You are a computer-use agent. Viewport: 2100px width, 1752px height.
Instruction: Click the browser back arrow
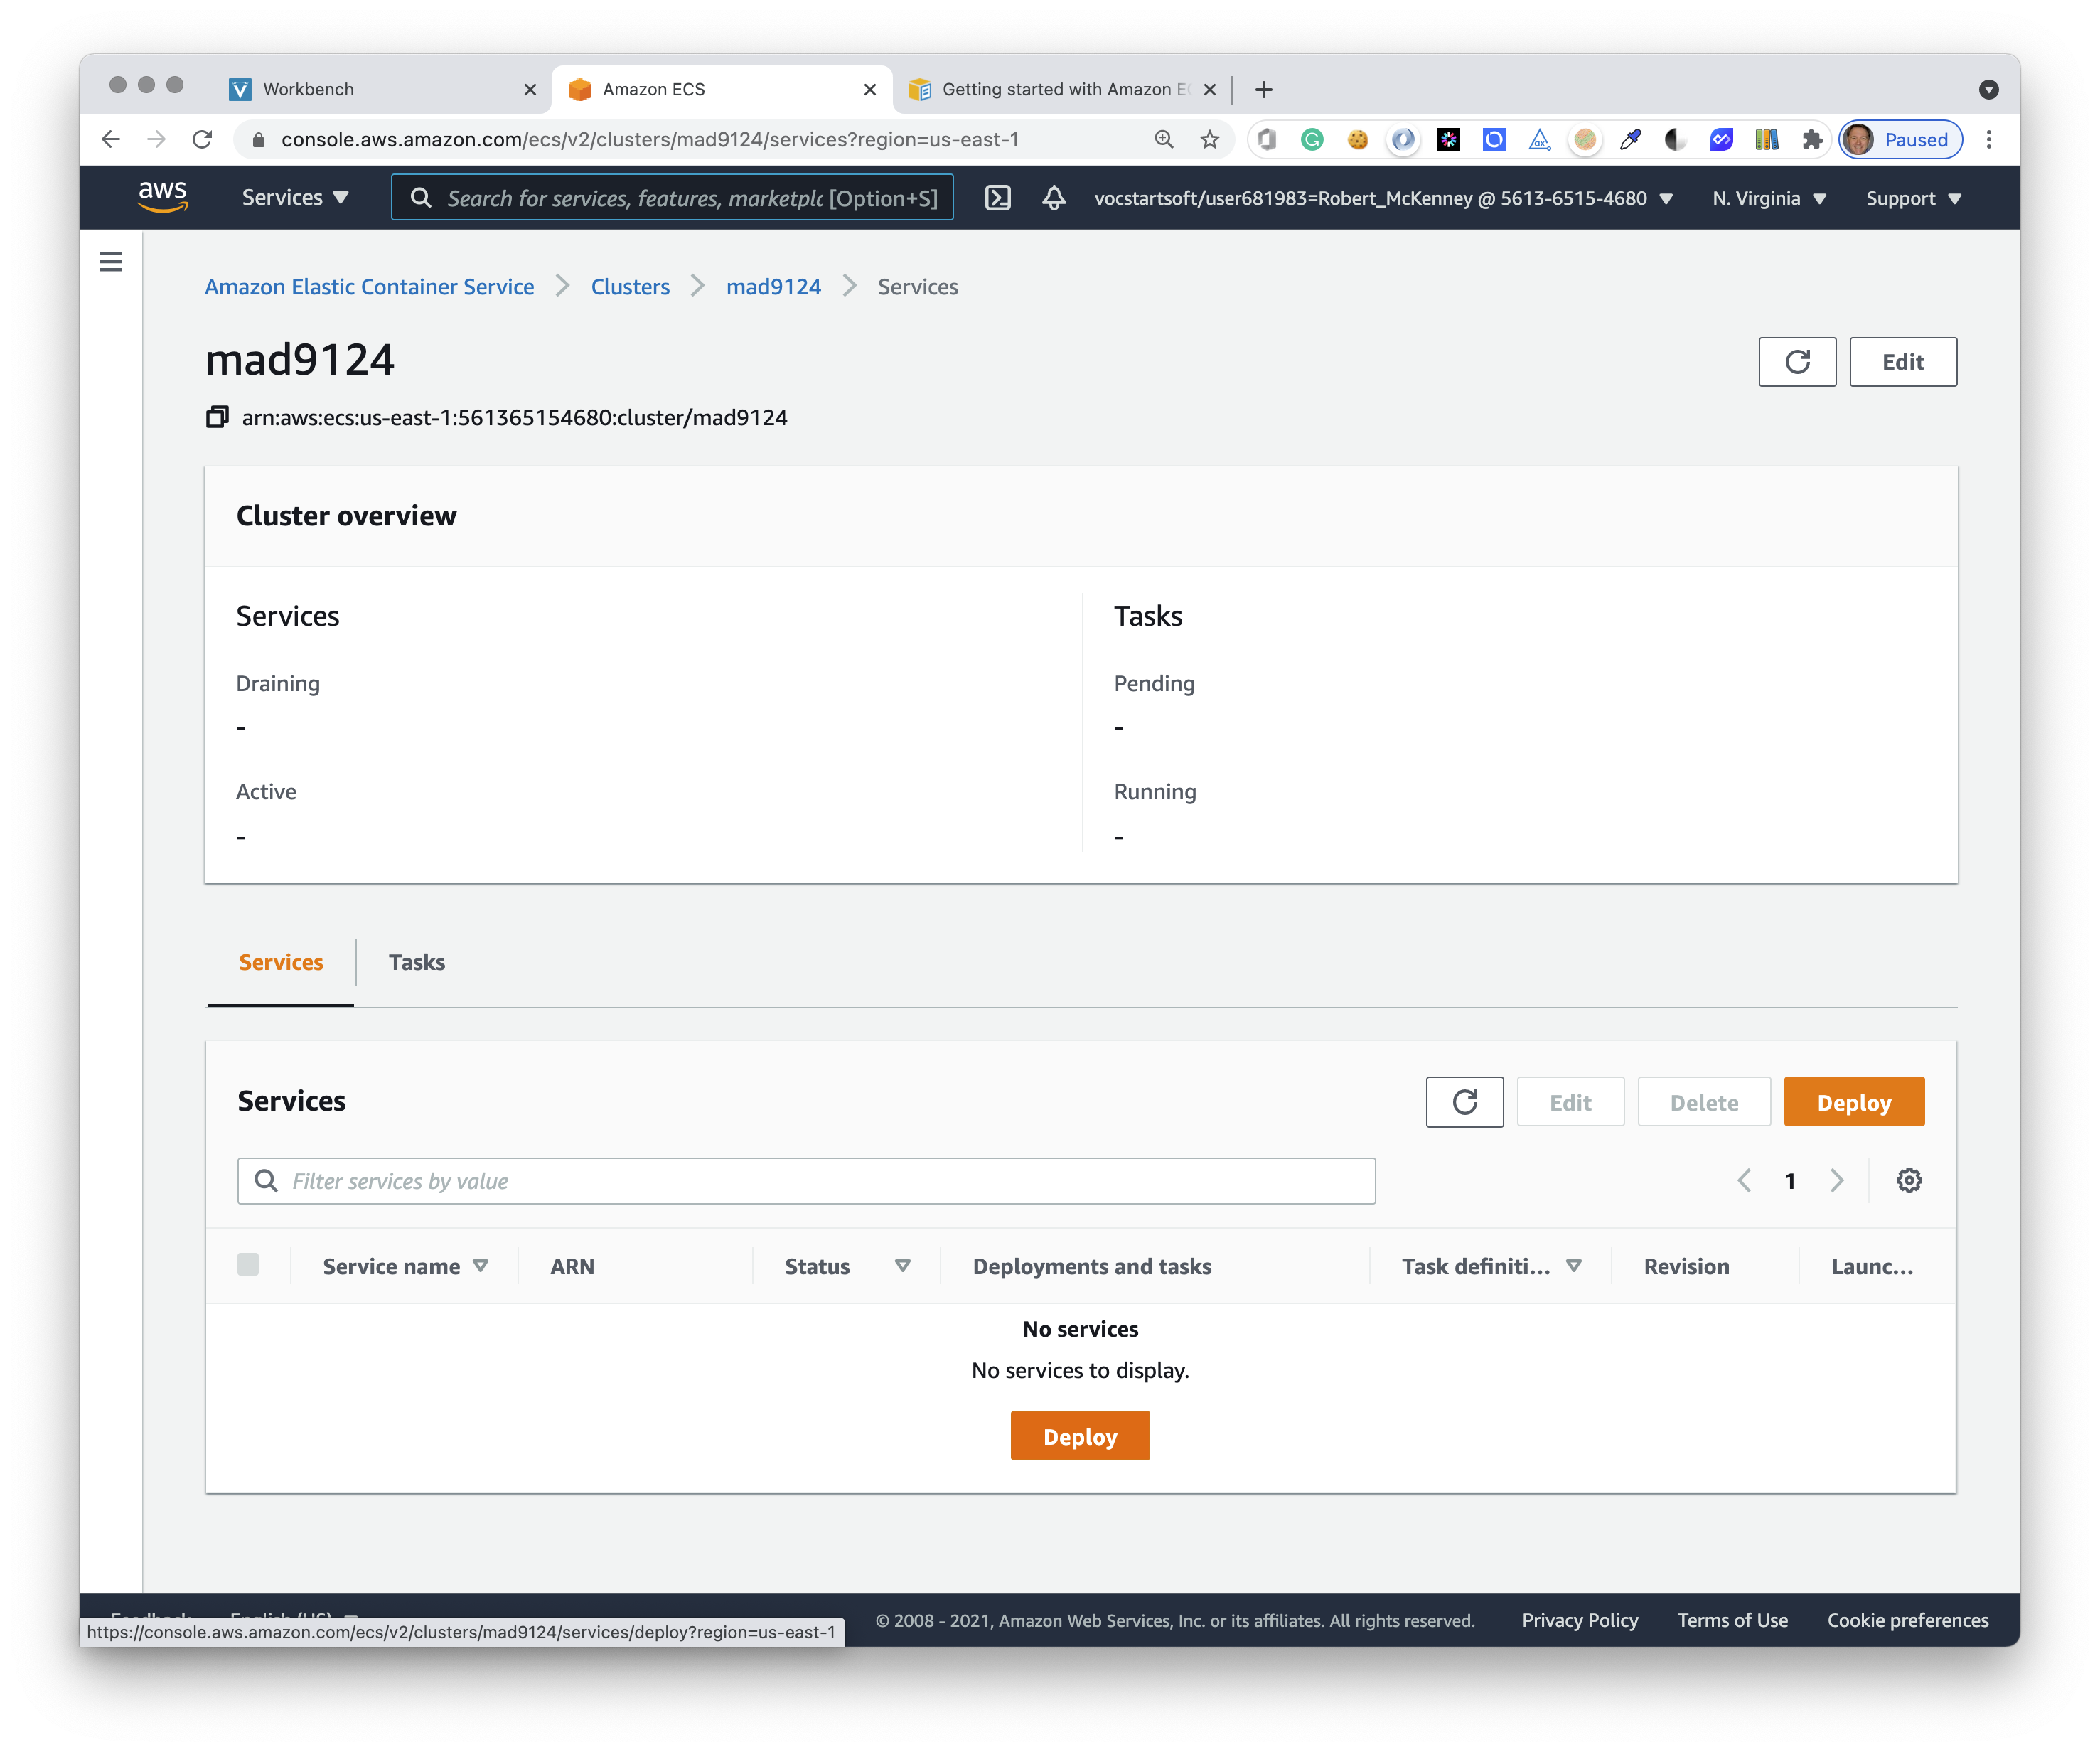[111, 139]
